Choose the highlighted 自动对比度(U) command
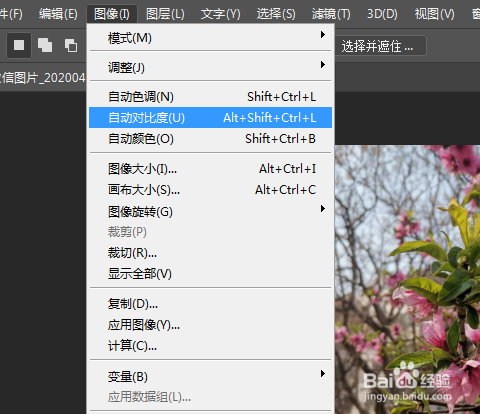The image size is (480, 414). (x=210, y=117)
